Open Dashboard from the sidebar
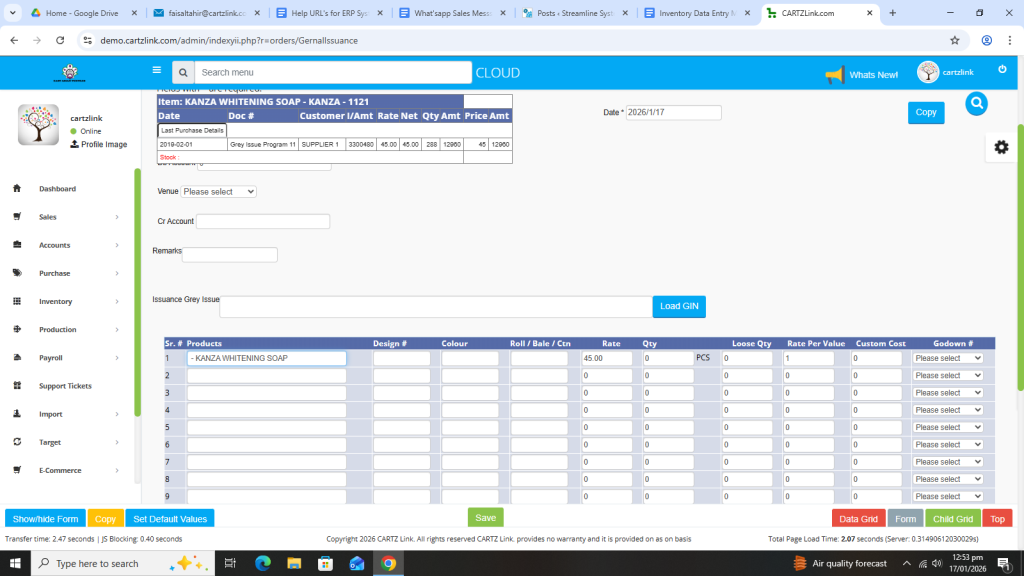Image resolution: width=1024 pixels, height=576 pixels. point(57,189)
